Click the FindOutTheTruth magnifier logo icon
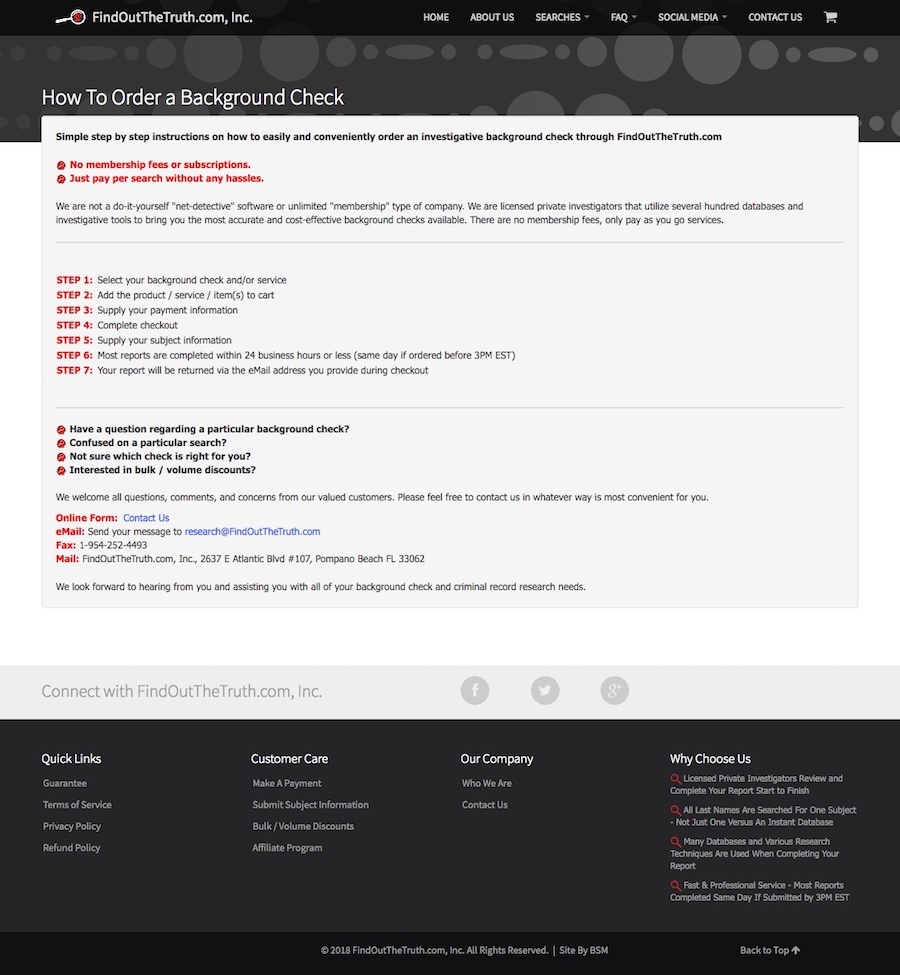The width and height of the screenshot is (900, 975). click(70, 17)
